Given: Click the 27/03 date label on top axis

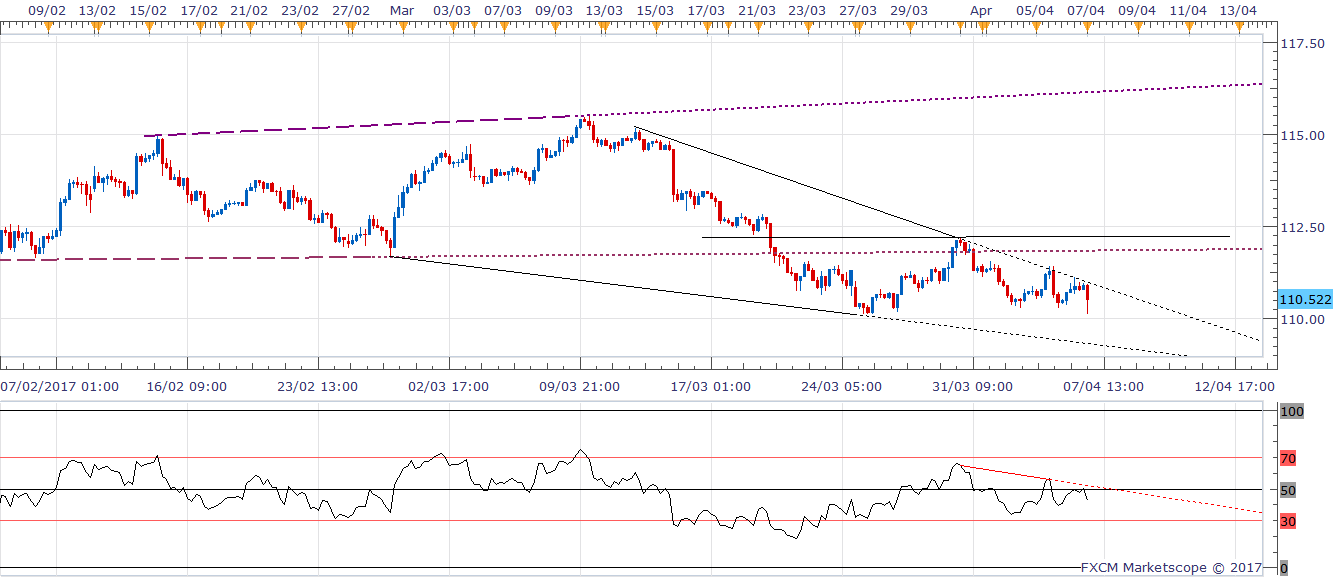Looking at the screenshot, I should tap(859, 9).
